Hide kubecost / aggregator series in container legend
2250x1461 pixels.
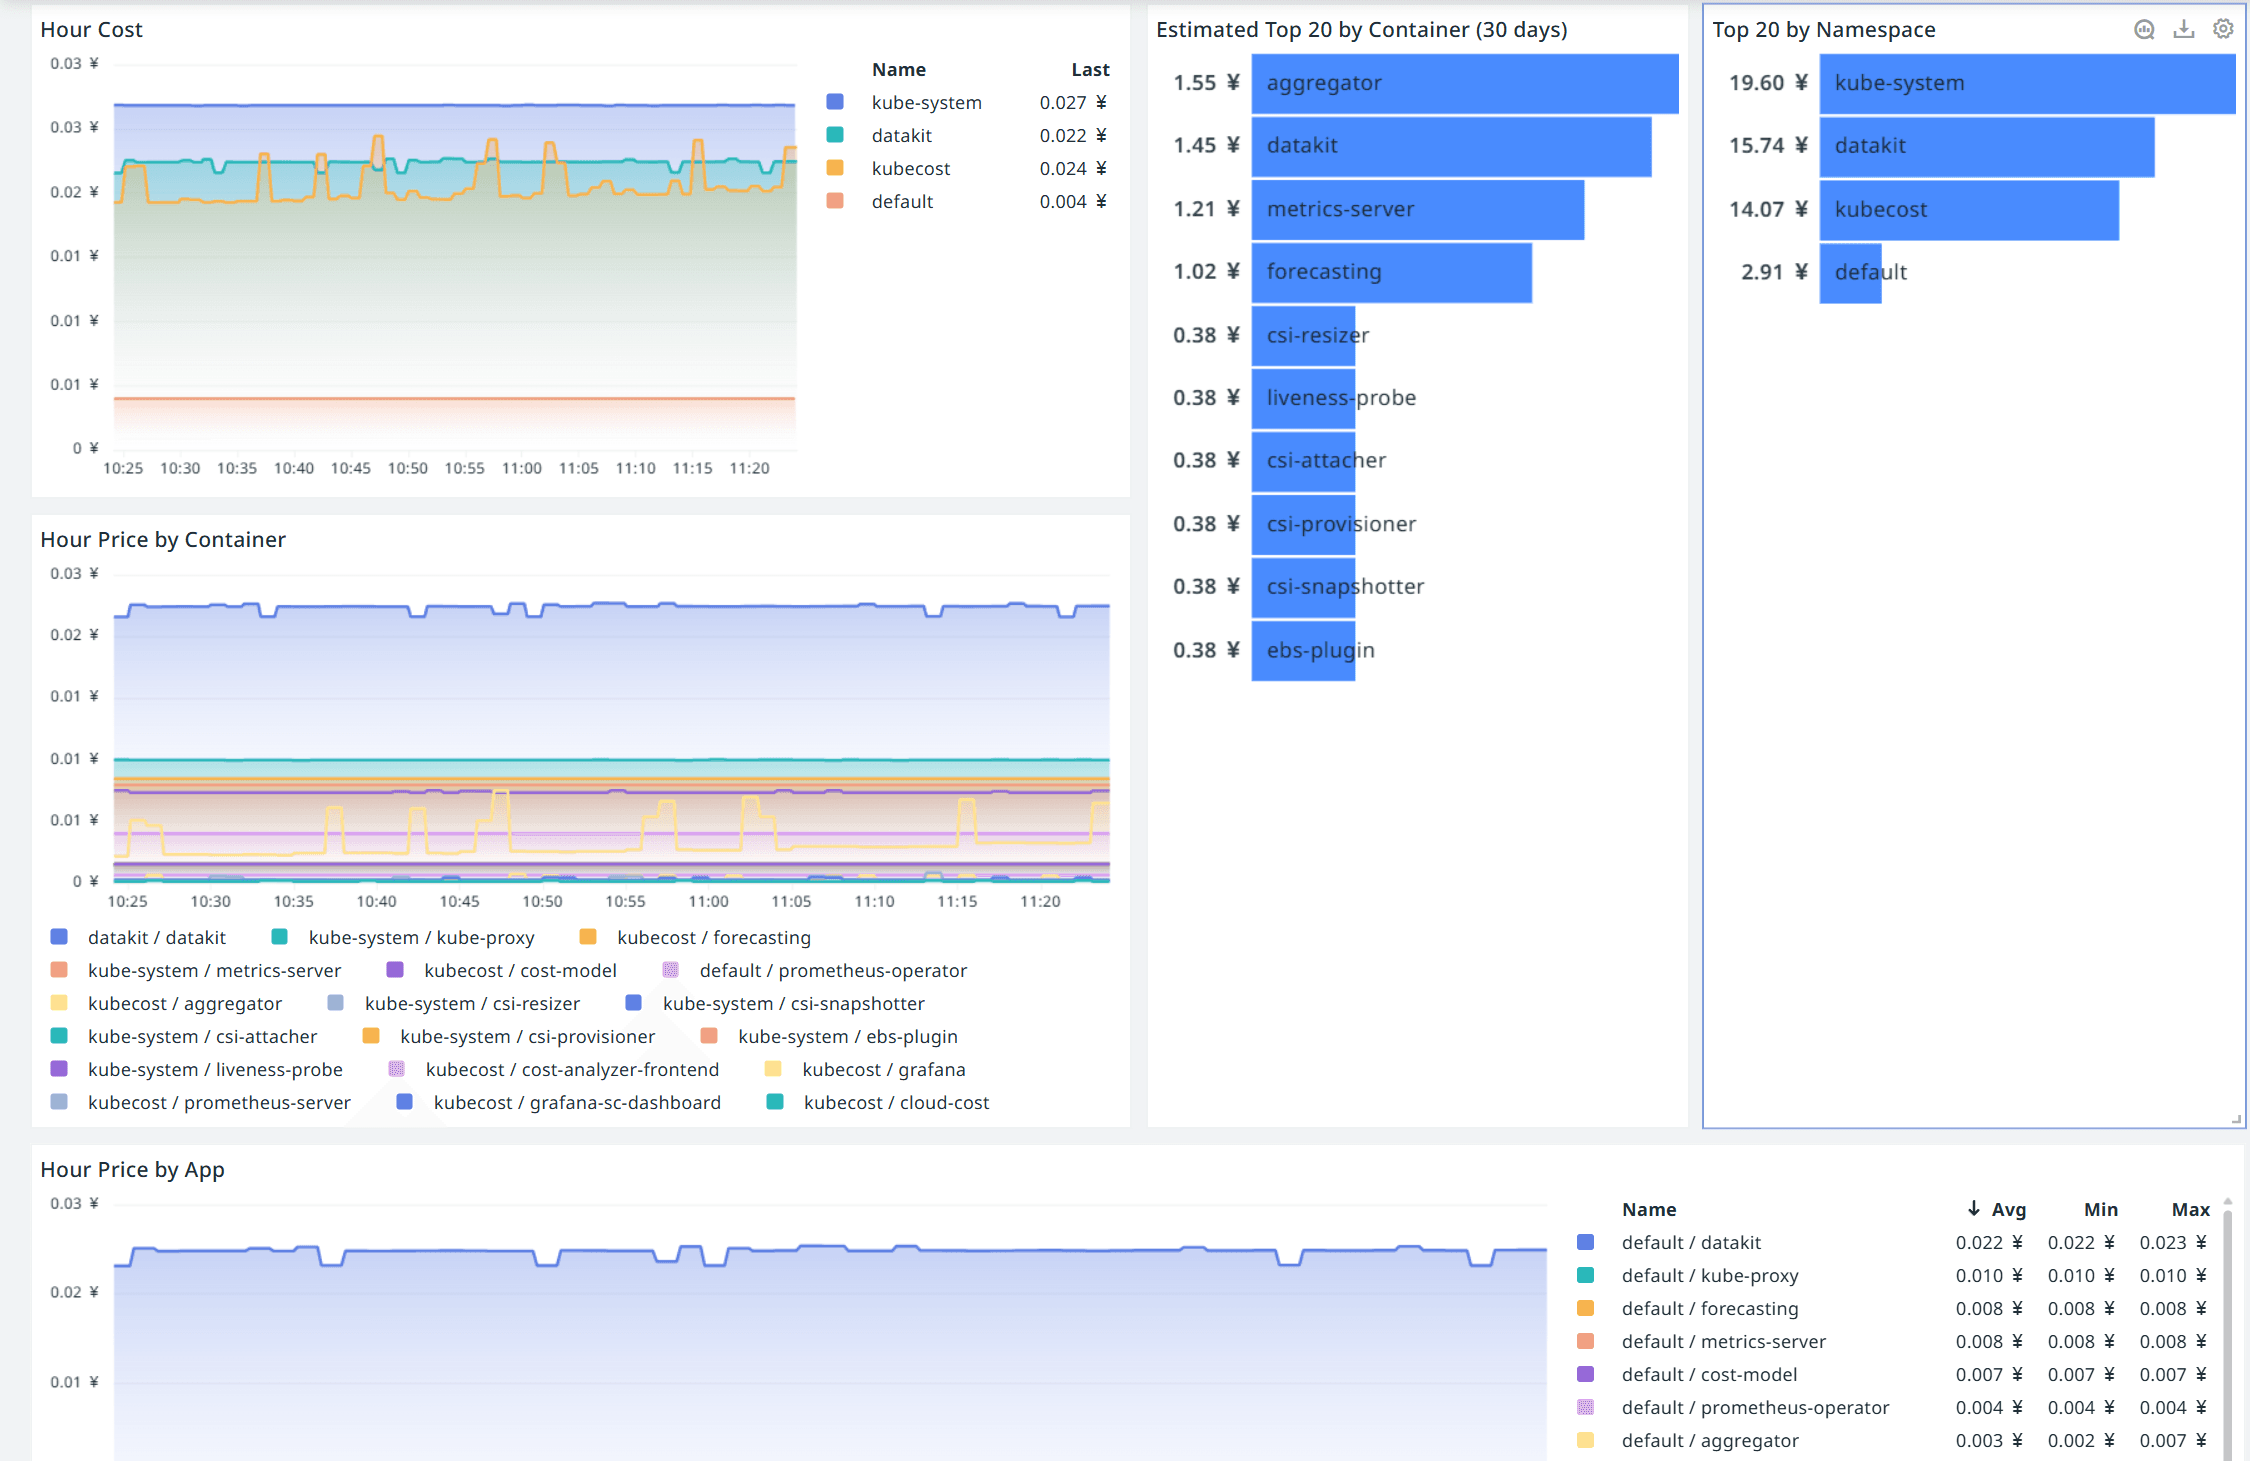[x=184, y=1003]
